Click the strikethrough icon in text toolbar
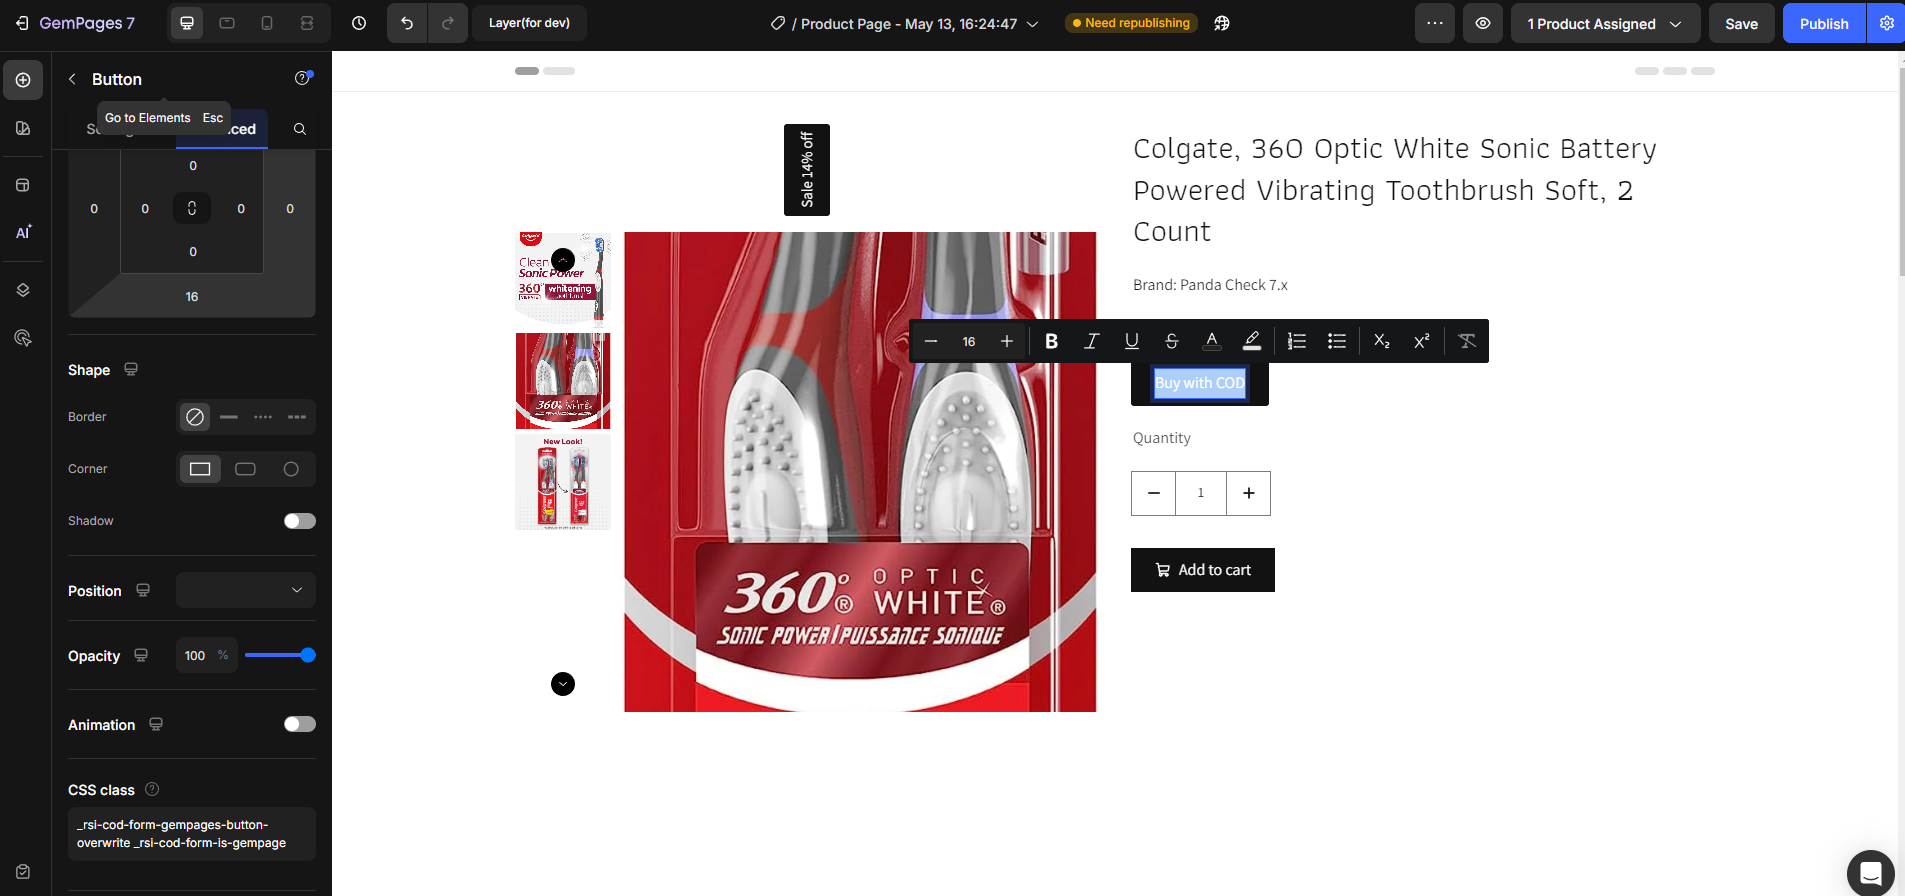 tap(1171, 341)
